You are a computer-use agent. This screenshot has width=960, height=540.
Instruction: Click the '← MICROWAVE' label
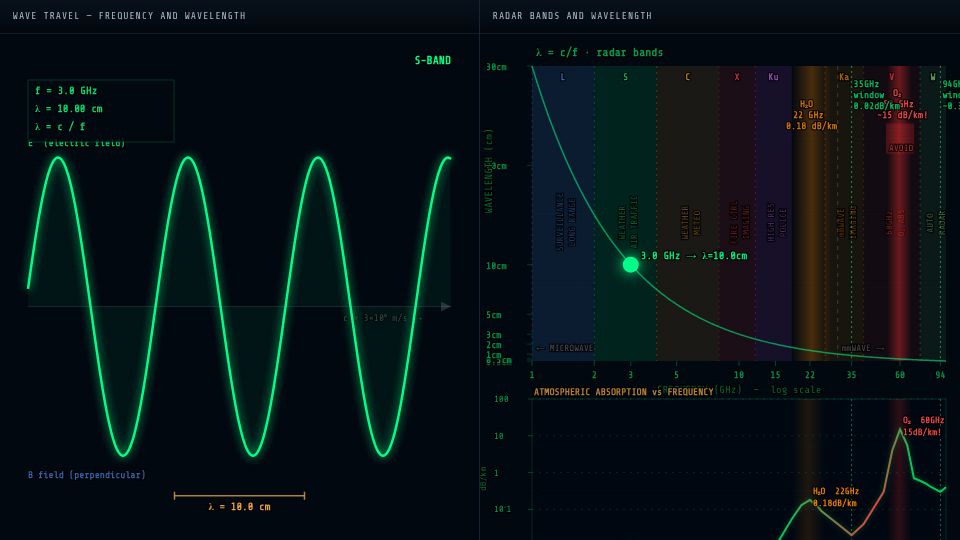564,348
